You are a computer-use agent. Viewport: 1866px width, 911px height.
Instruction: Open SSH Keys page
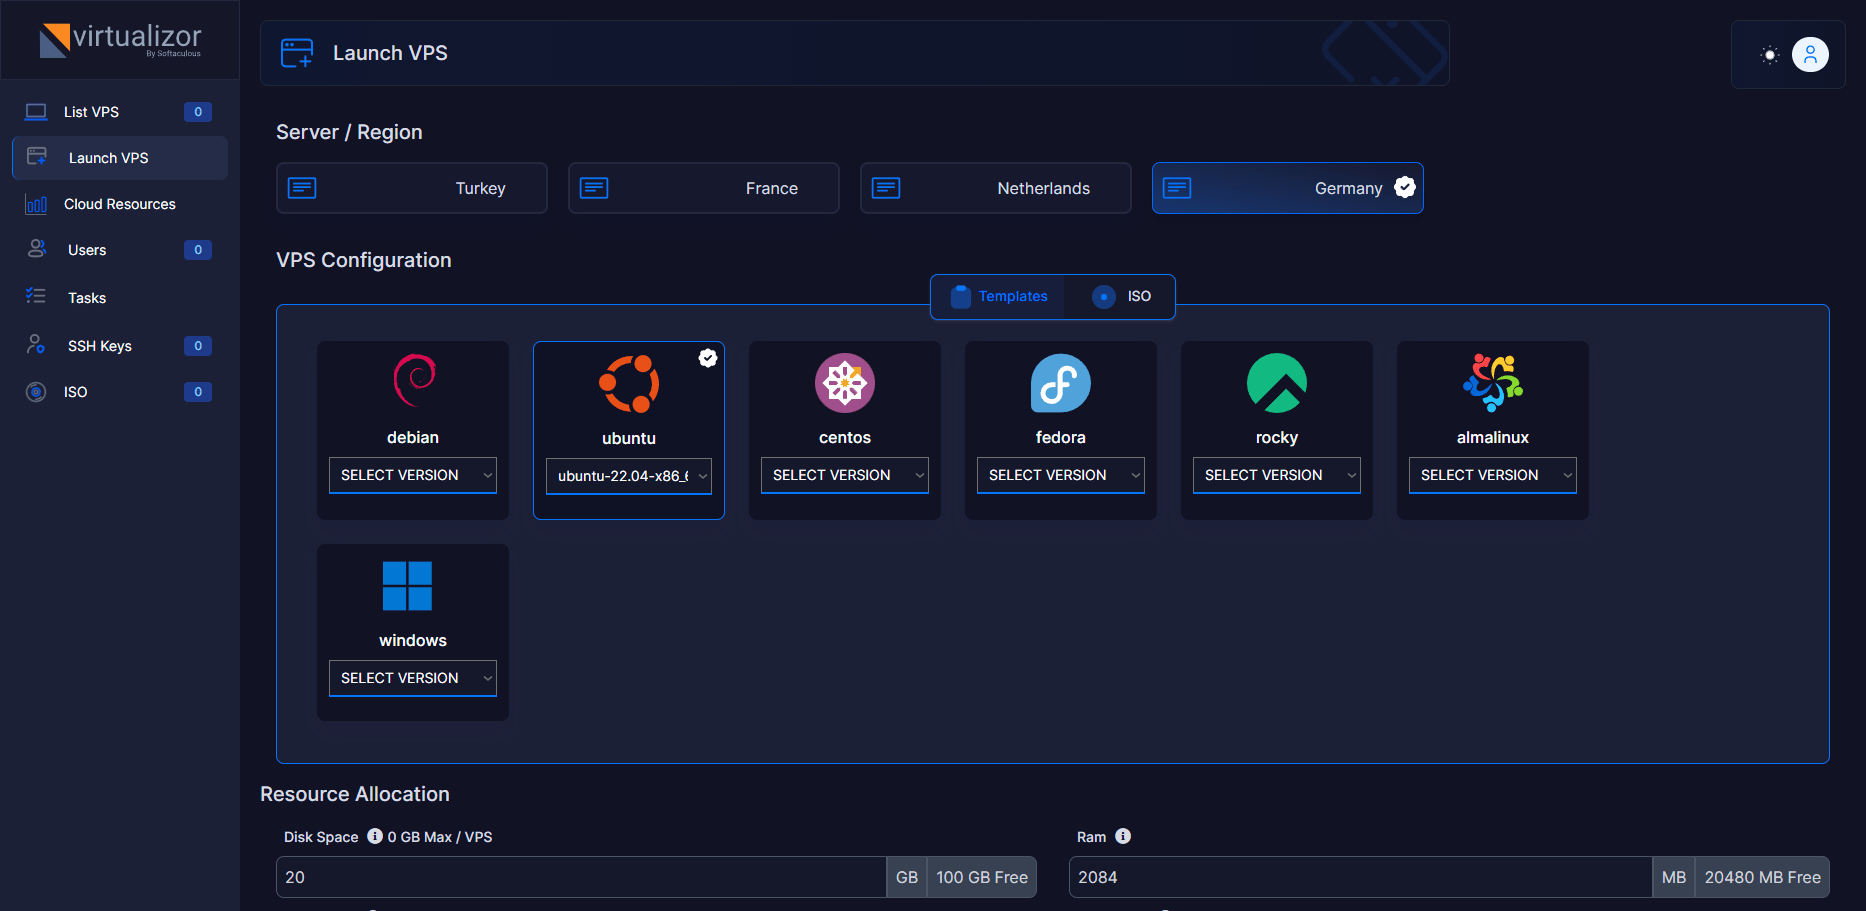point(120,346)
